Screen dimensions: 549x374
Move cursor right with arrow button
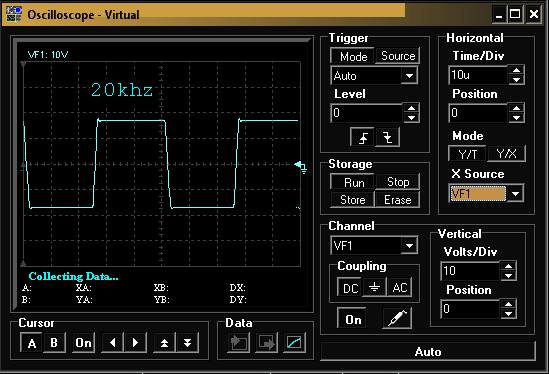(135, 342)
